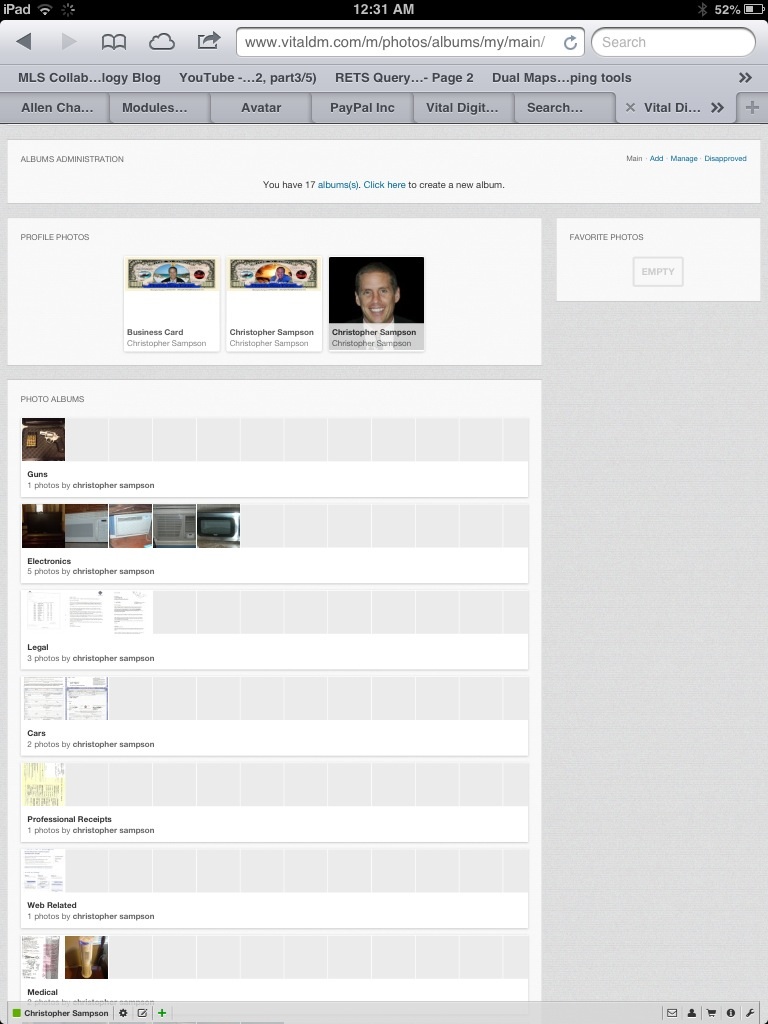Open the Electronics album title
This screenshot has height=1024, width=768.
49,561
